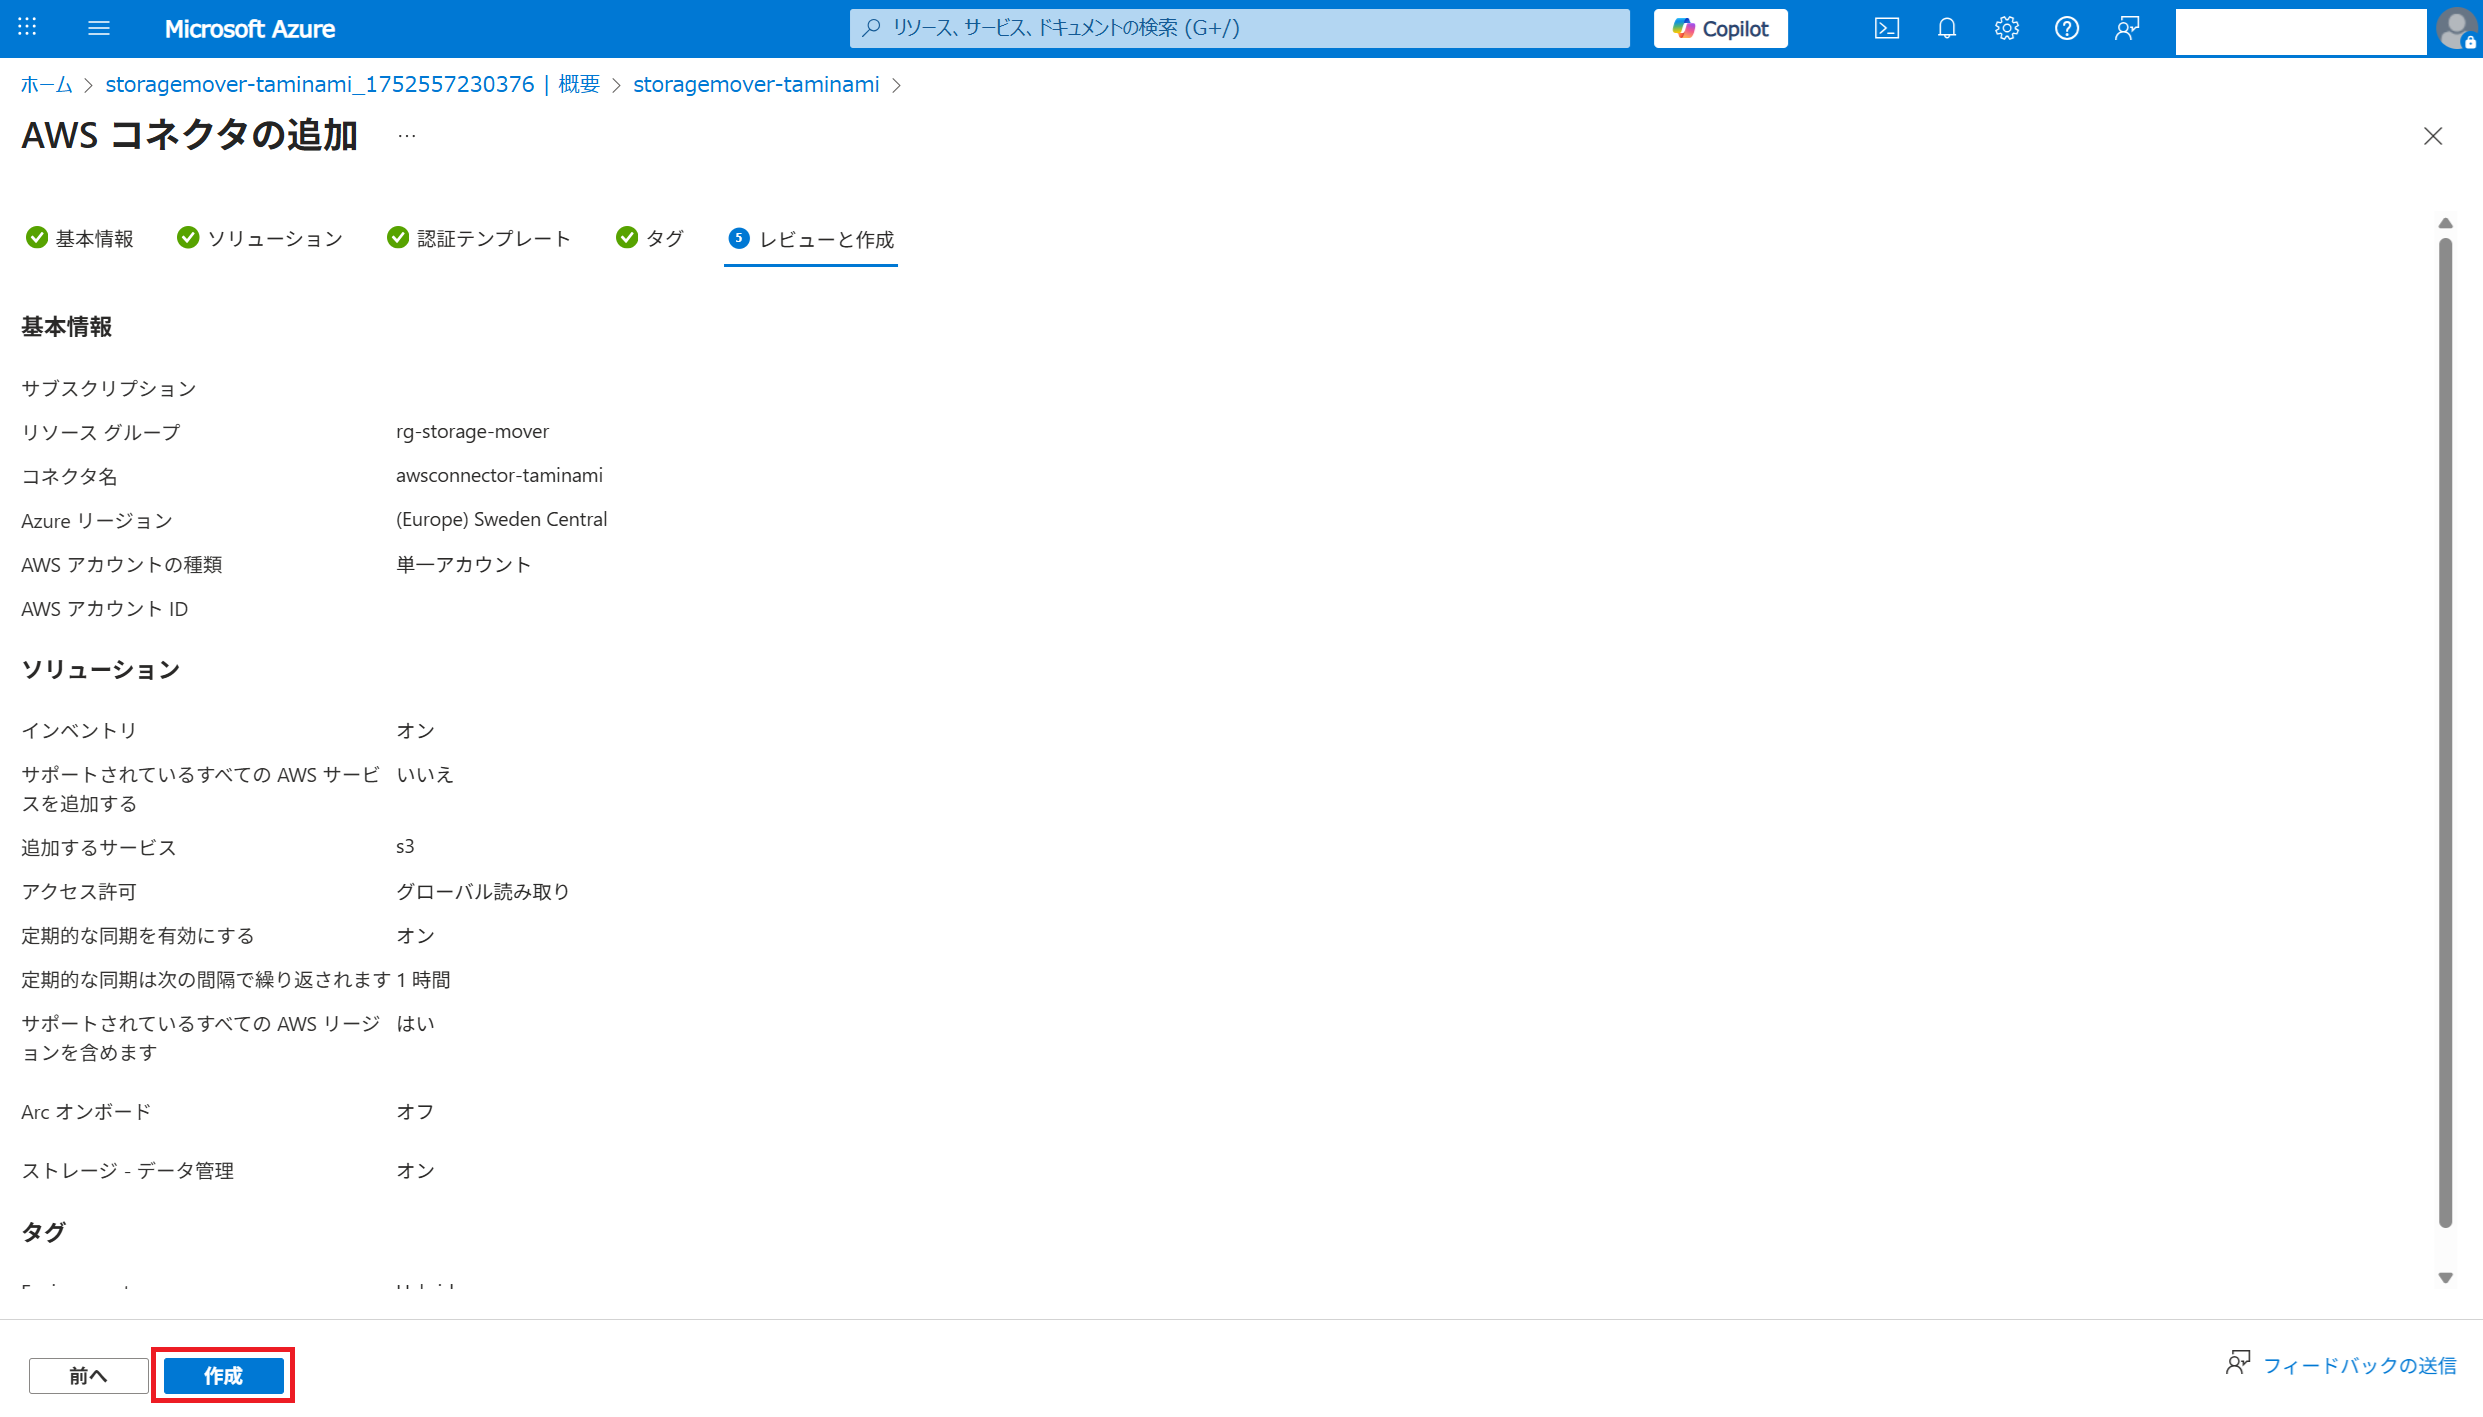Switch to ソリューション tab

pos(260,238)
